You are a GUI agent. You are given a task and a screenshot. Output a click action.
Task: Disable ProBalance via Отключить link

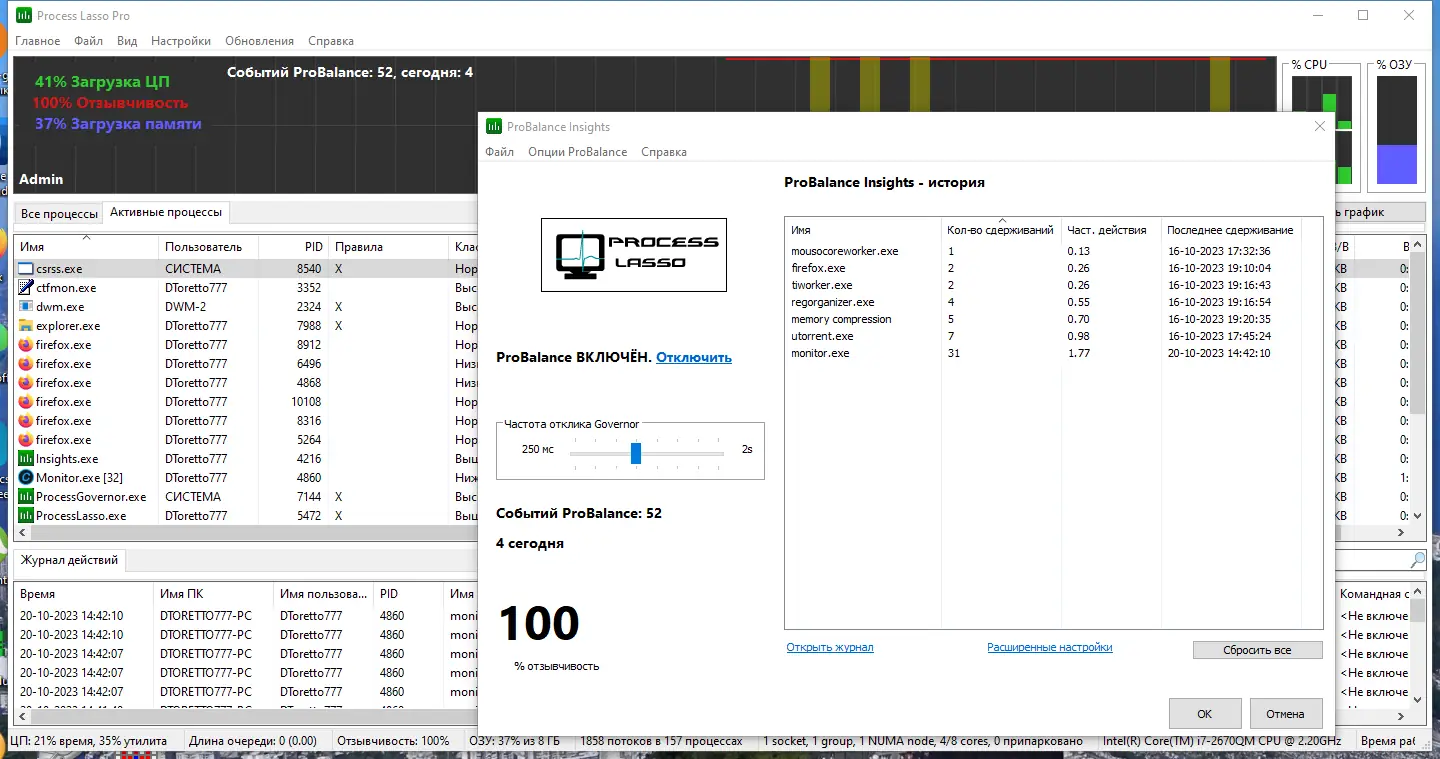694,357
